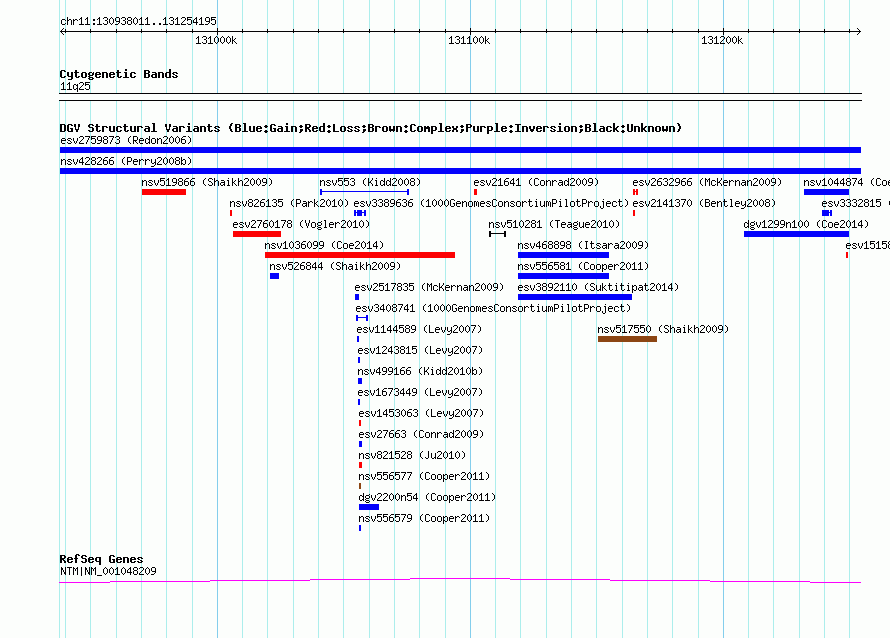Open the nsv556579 (Cooper2011) label
Screen dimensions: 890x638
[424, 518]
